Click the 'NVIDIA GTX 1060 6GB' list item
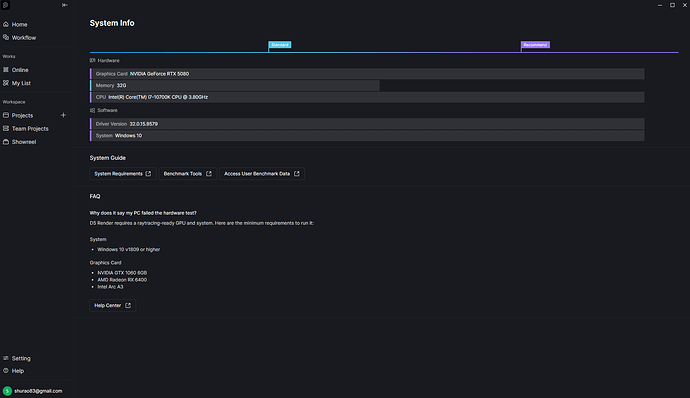Viewport: 690px width, 398px height. pos(122,273)
